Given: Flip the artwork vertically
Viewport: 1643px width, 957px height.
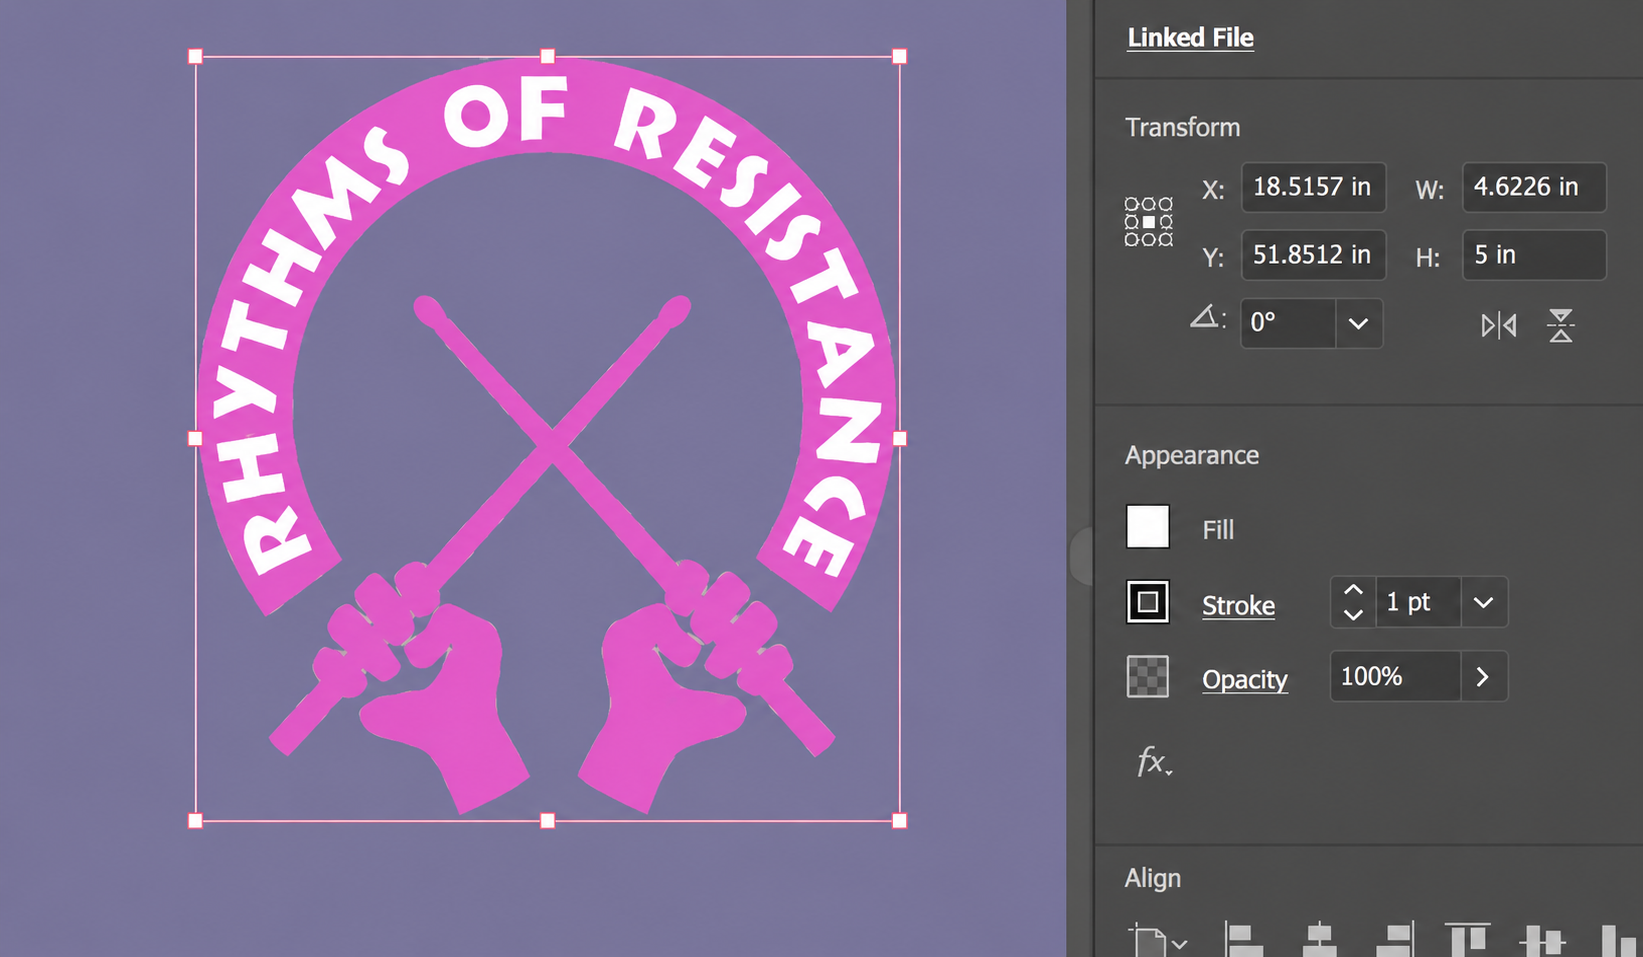Looking at the screenshot, I should [x=1560, y=325].
